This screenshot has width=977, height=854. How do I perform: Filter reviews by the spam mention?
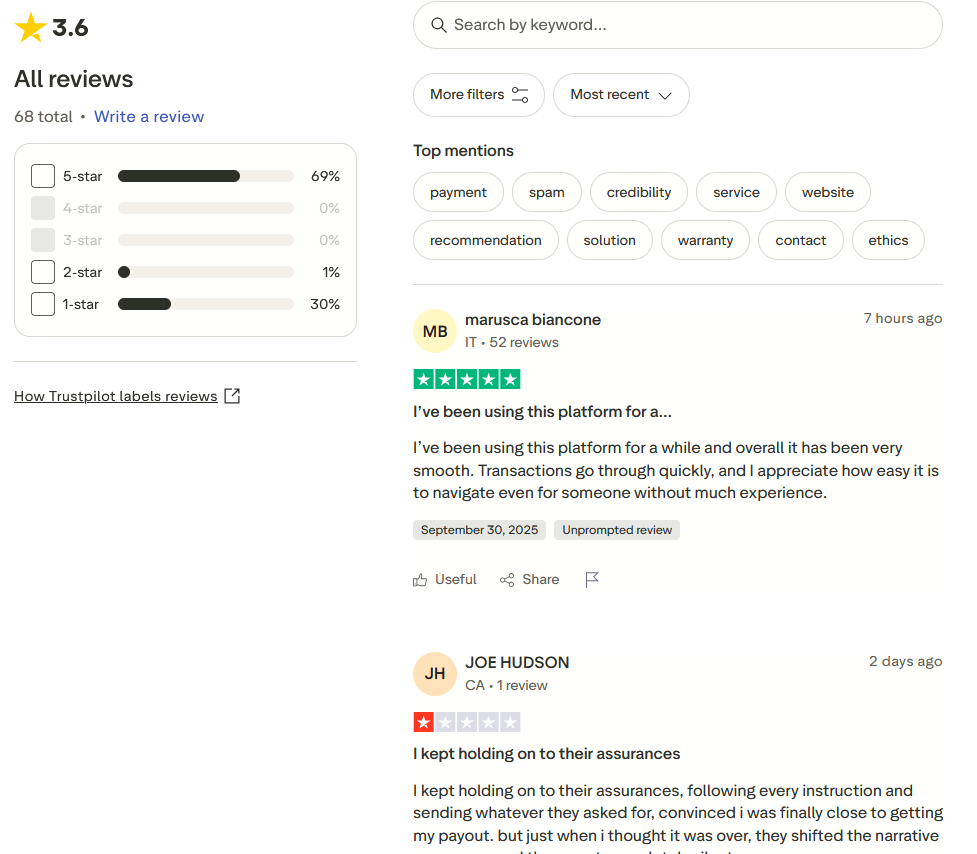pyautogui.click(x=547, y=192)
